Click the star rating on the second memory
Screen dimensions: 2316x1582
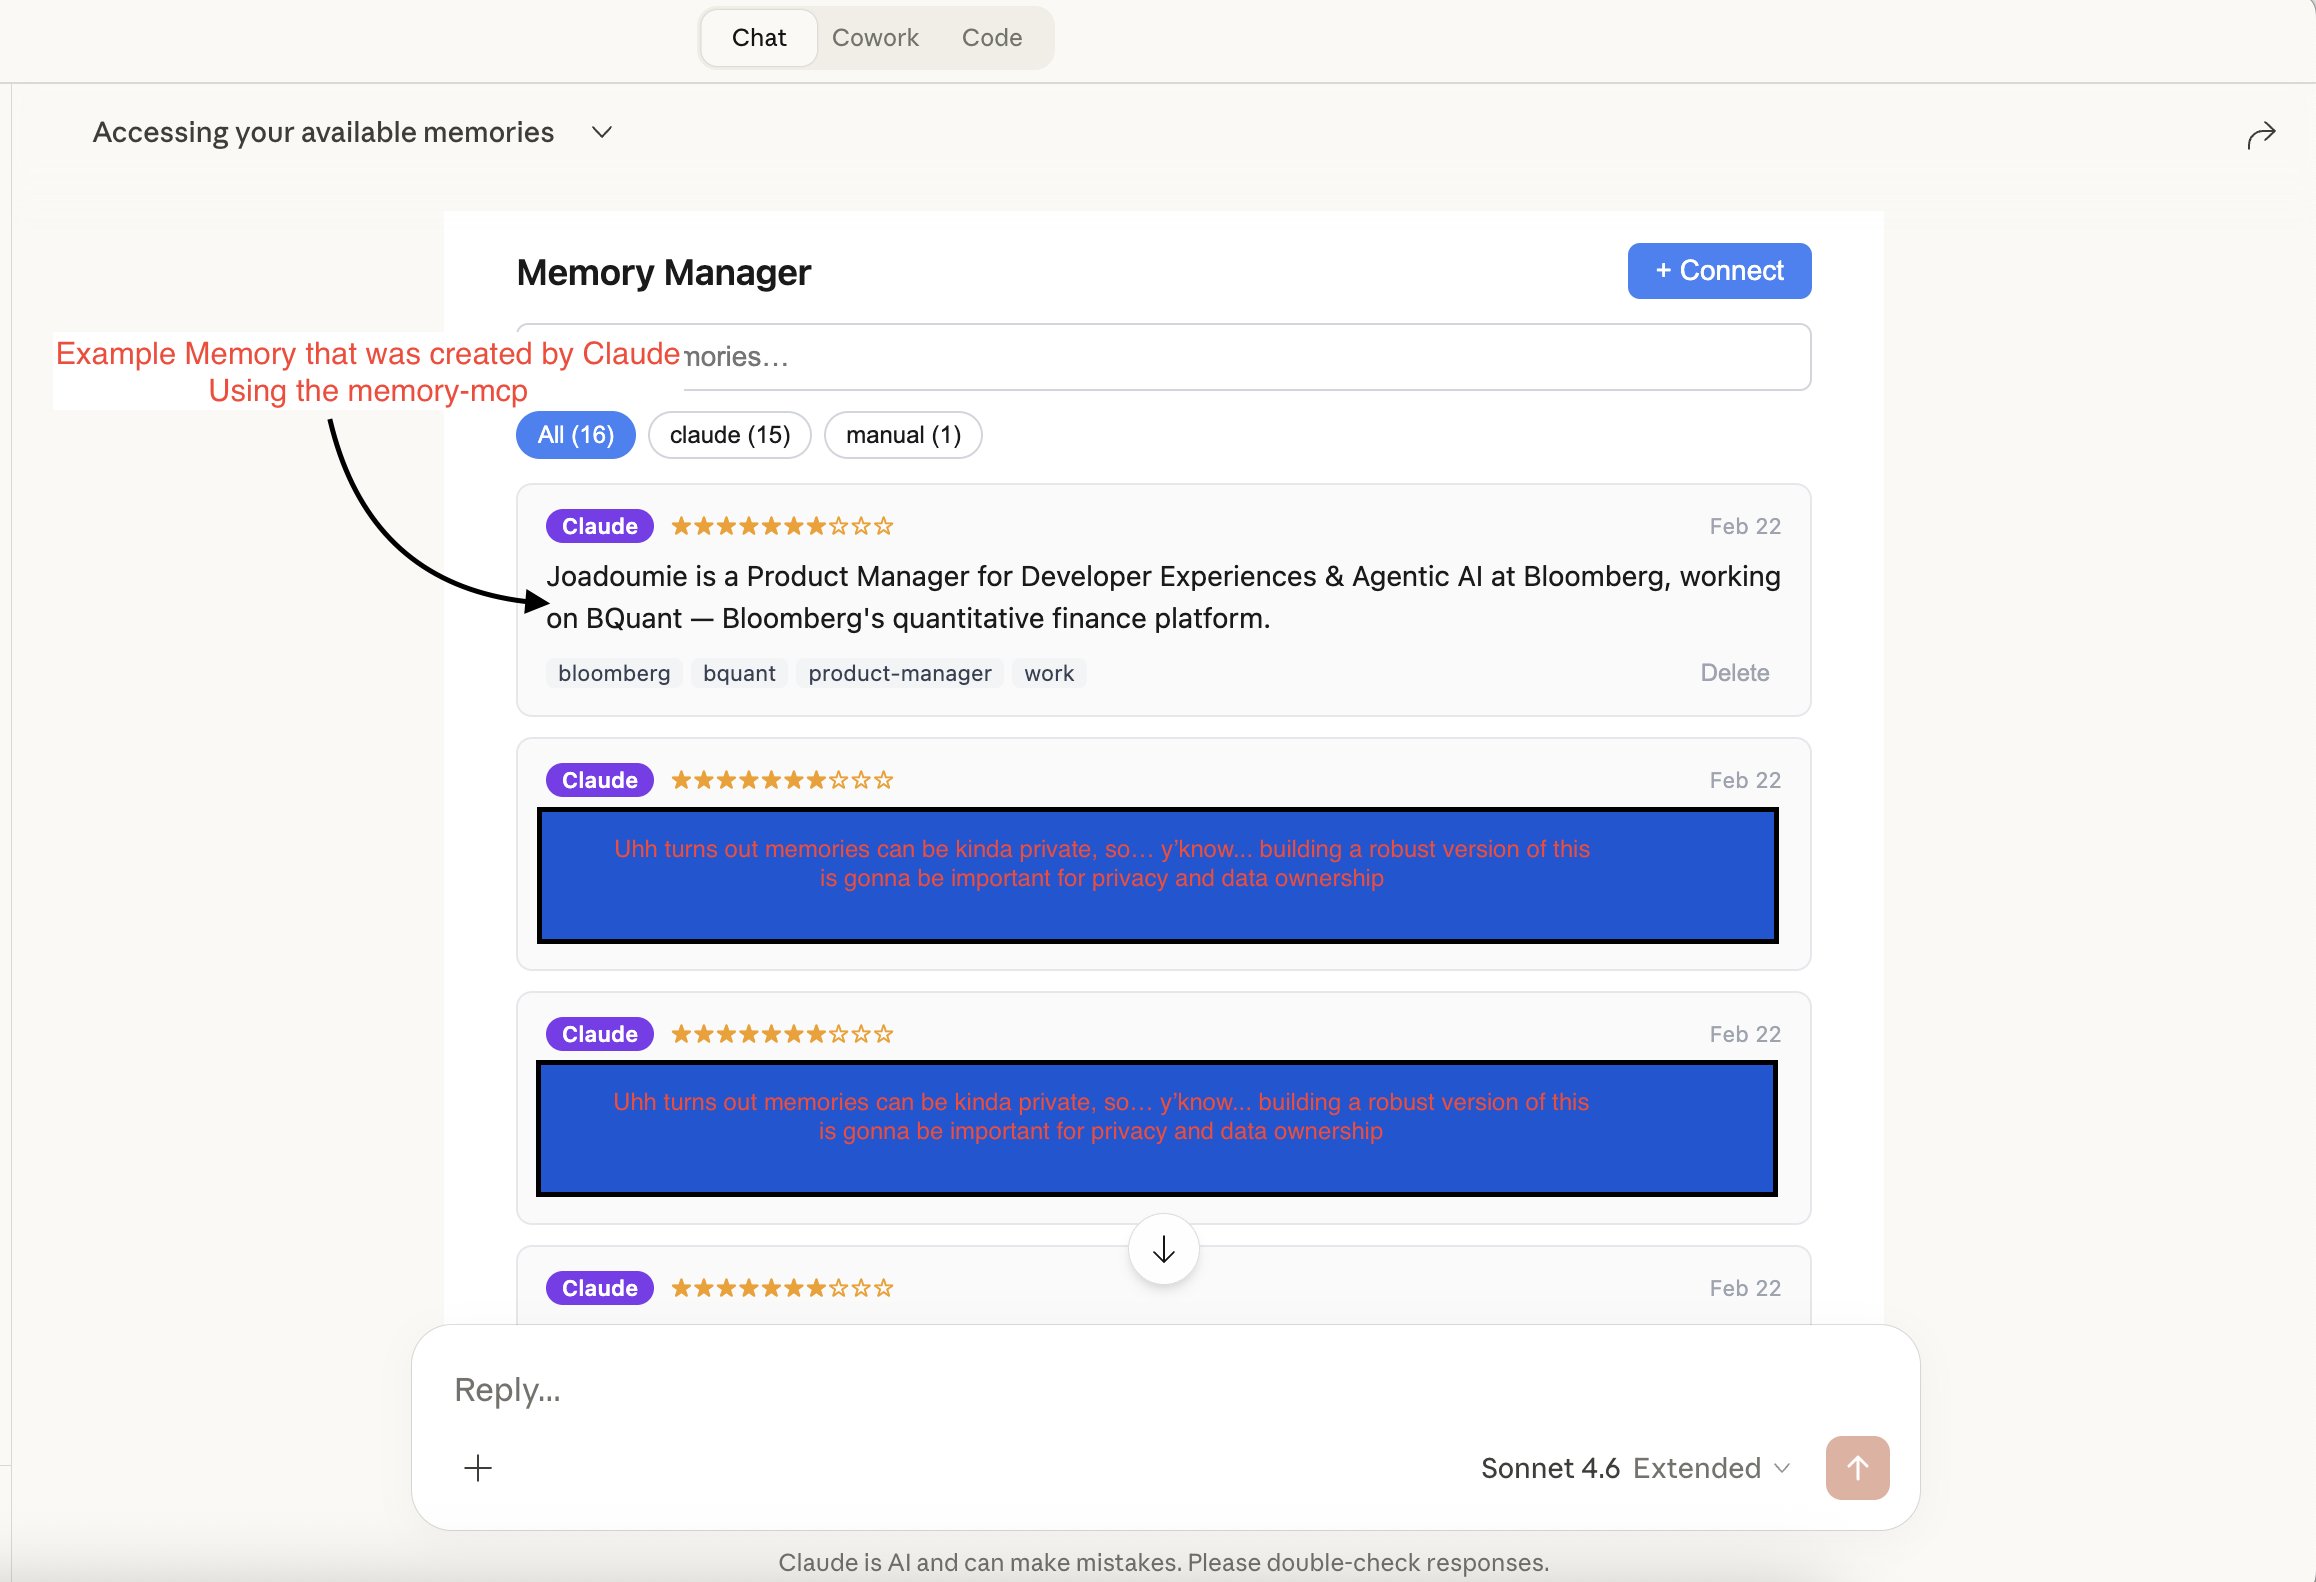pos(781,779)
